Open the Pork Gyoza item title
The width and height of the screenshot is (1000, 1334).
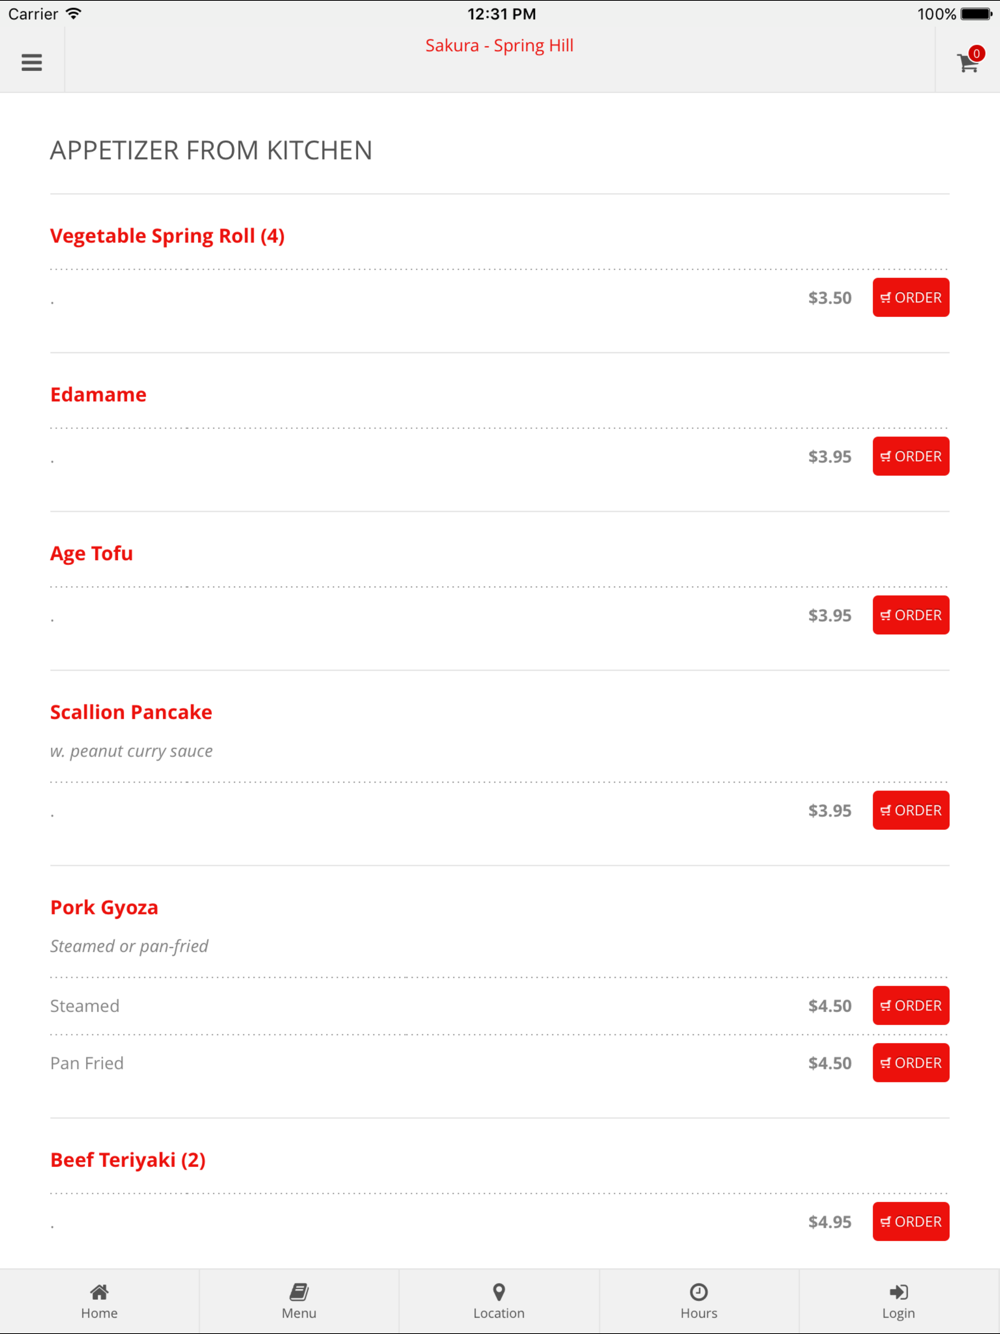[104, 908]
